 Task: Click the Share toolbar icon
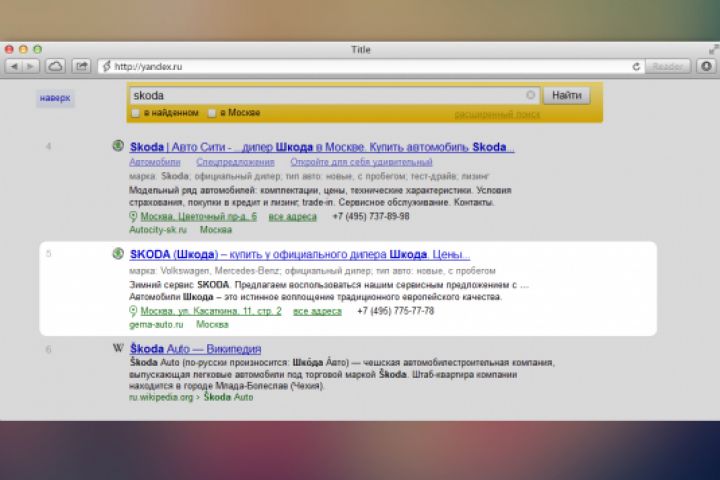click(81, 67)
